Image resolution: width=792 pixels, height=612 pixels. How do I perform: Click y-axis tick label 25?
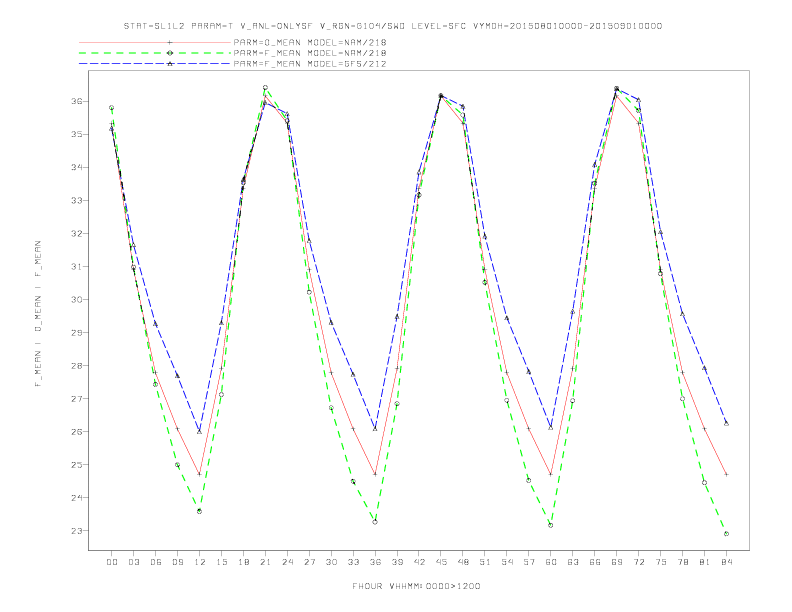click(x=77, y=465)
